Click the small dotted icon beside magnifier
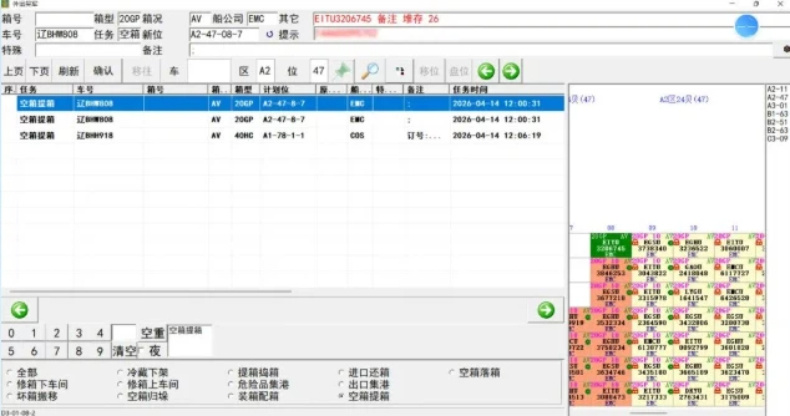 click(x=400, y=71)
